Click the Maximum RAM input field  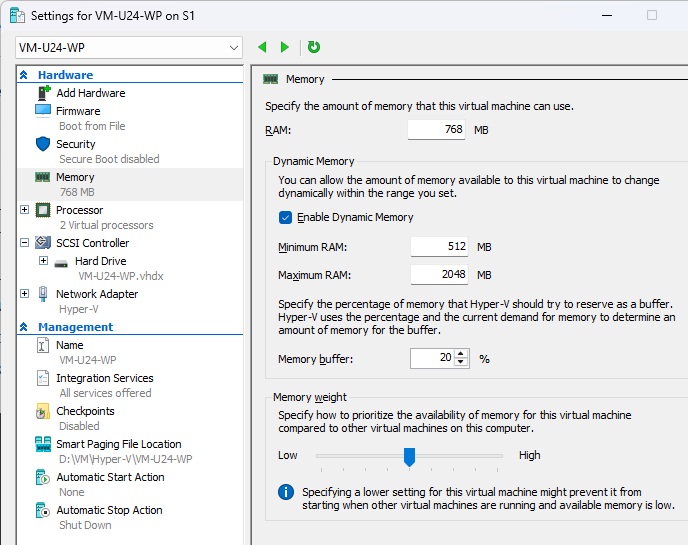click(439, 275)
